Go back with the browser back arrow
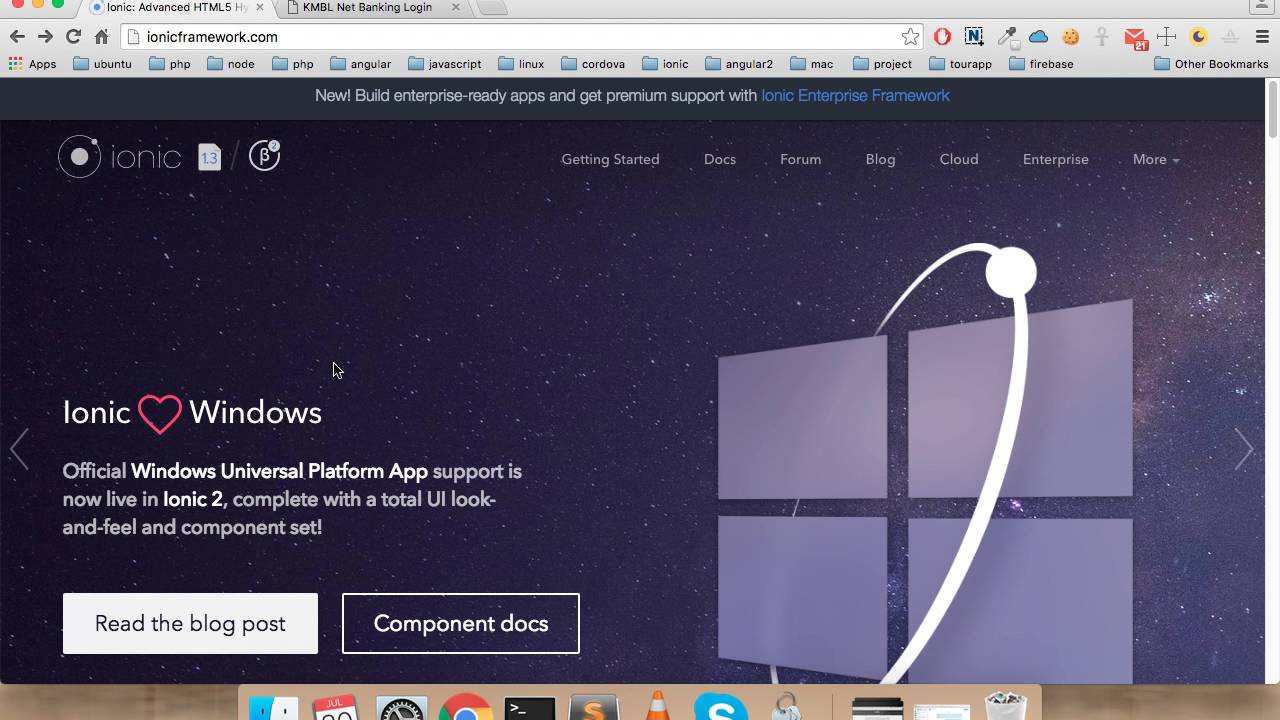 pos(17,37)
